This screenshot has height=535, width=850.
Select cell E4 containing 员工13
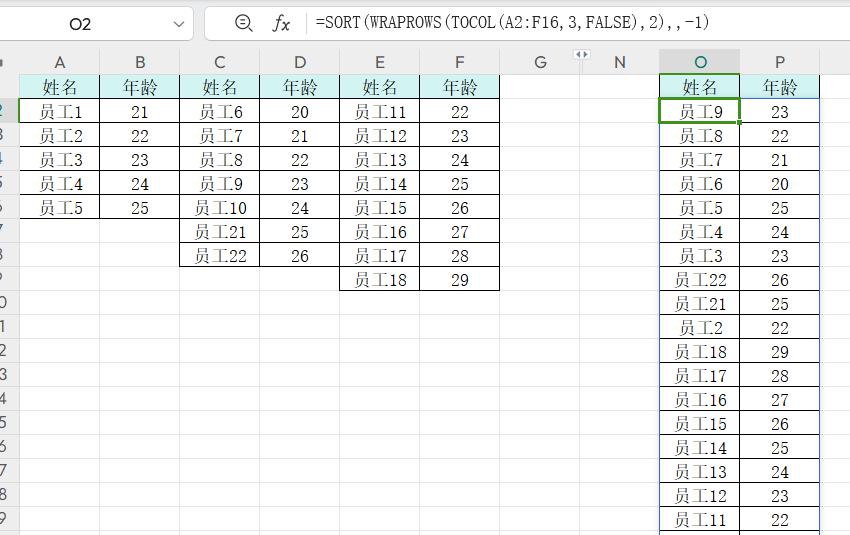[379, 159]
